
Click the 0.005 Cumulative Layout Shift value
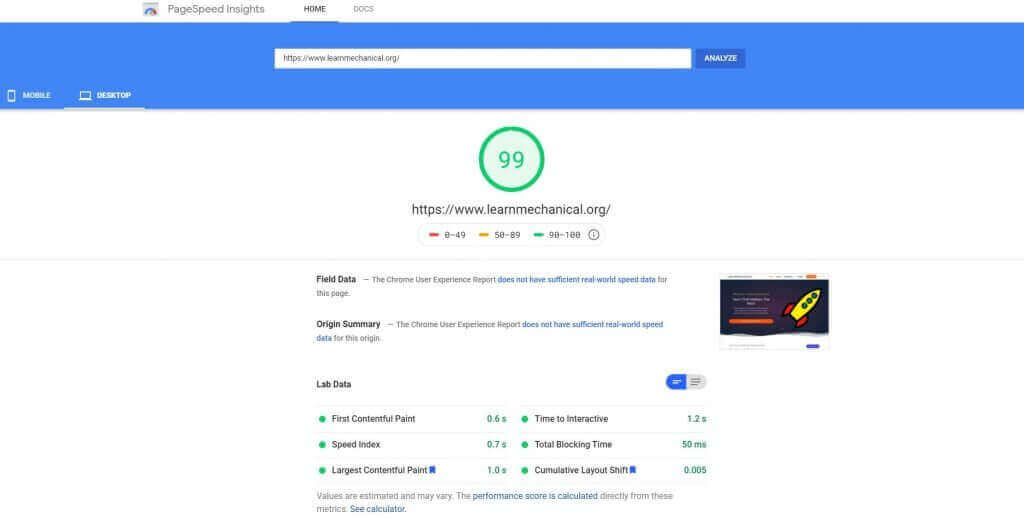[x=695, y=470]
